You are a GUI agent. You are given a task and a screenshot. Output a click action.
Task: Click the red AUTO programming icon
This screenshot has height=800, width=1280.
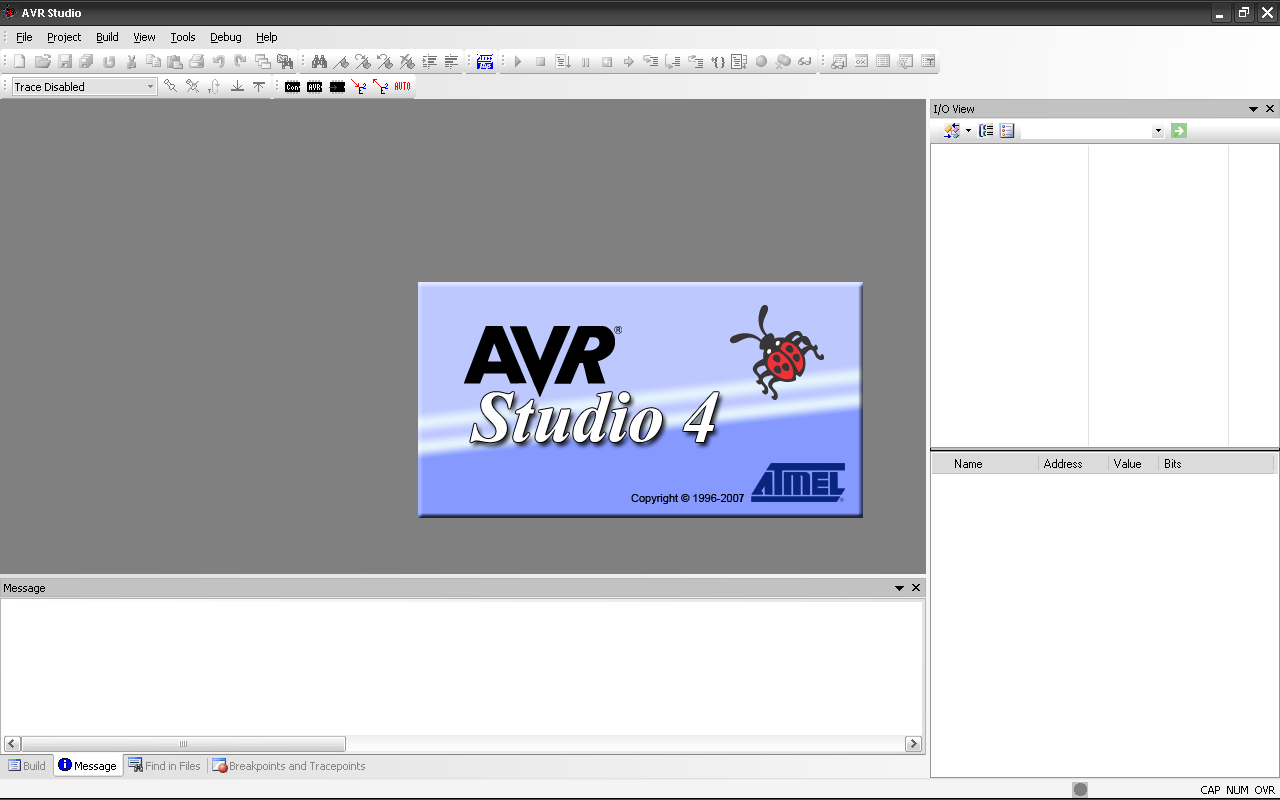pos(402,87)
